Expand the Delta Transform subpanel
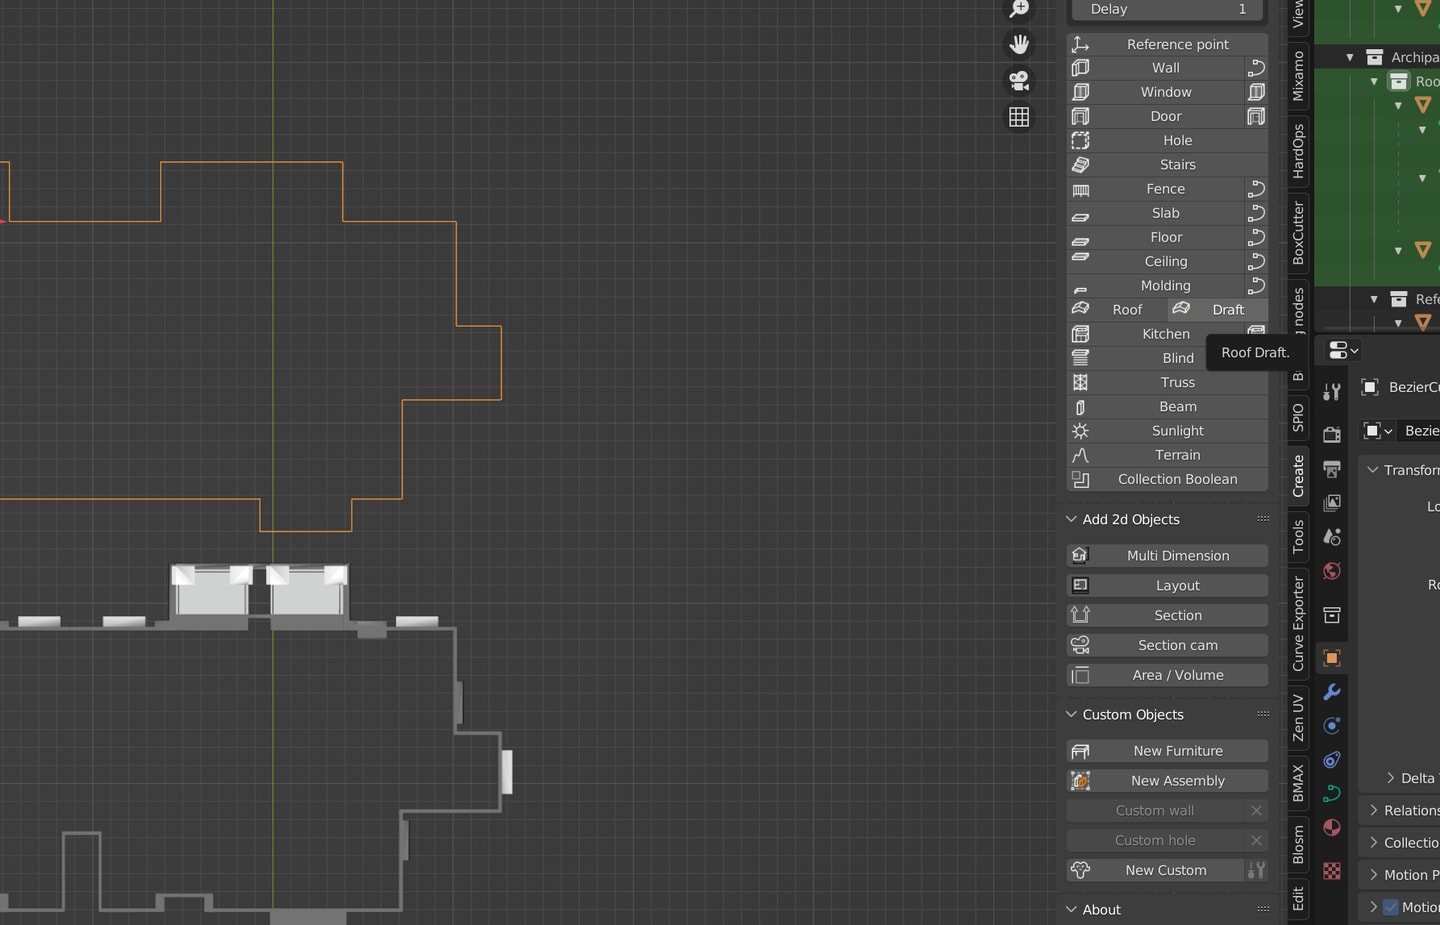The image size is (1440, 925). coord(1391,778)
